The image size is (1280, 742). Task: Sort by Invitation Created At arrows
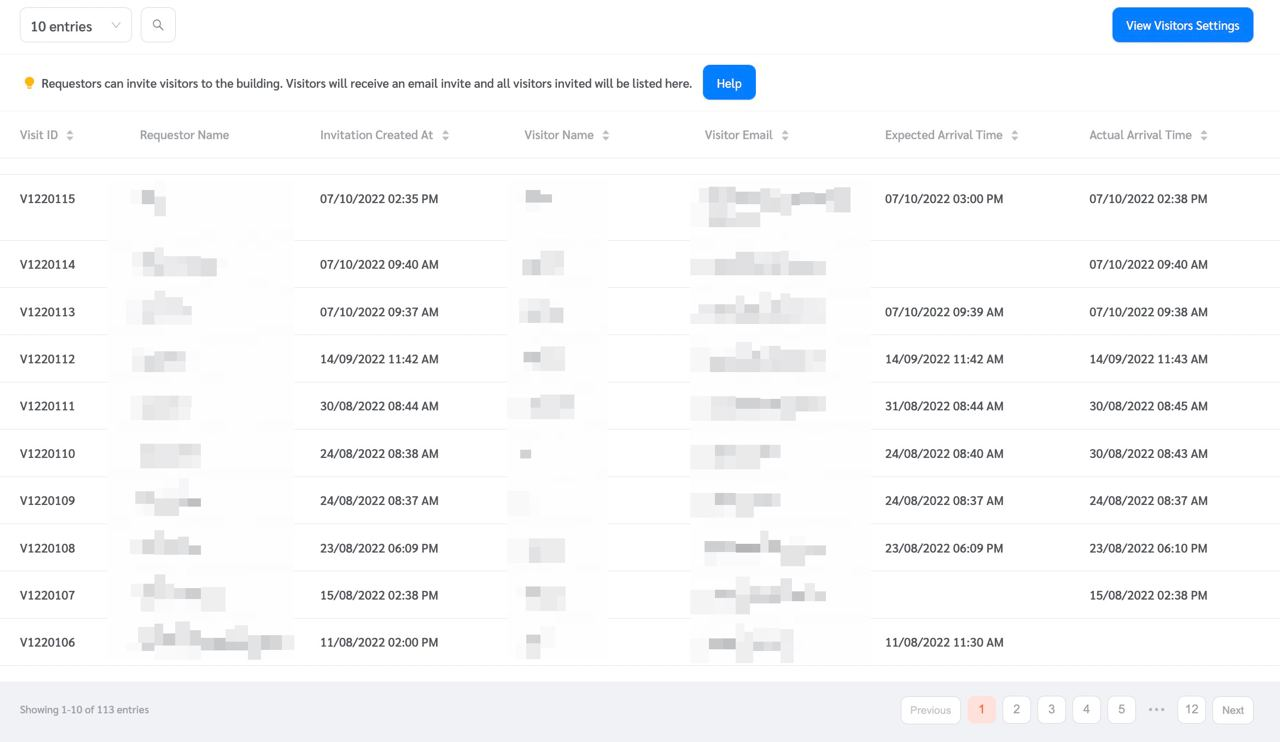click(x=445, y=135)
